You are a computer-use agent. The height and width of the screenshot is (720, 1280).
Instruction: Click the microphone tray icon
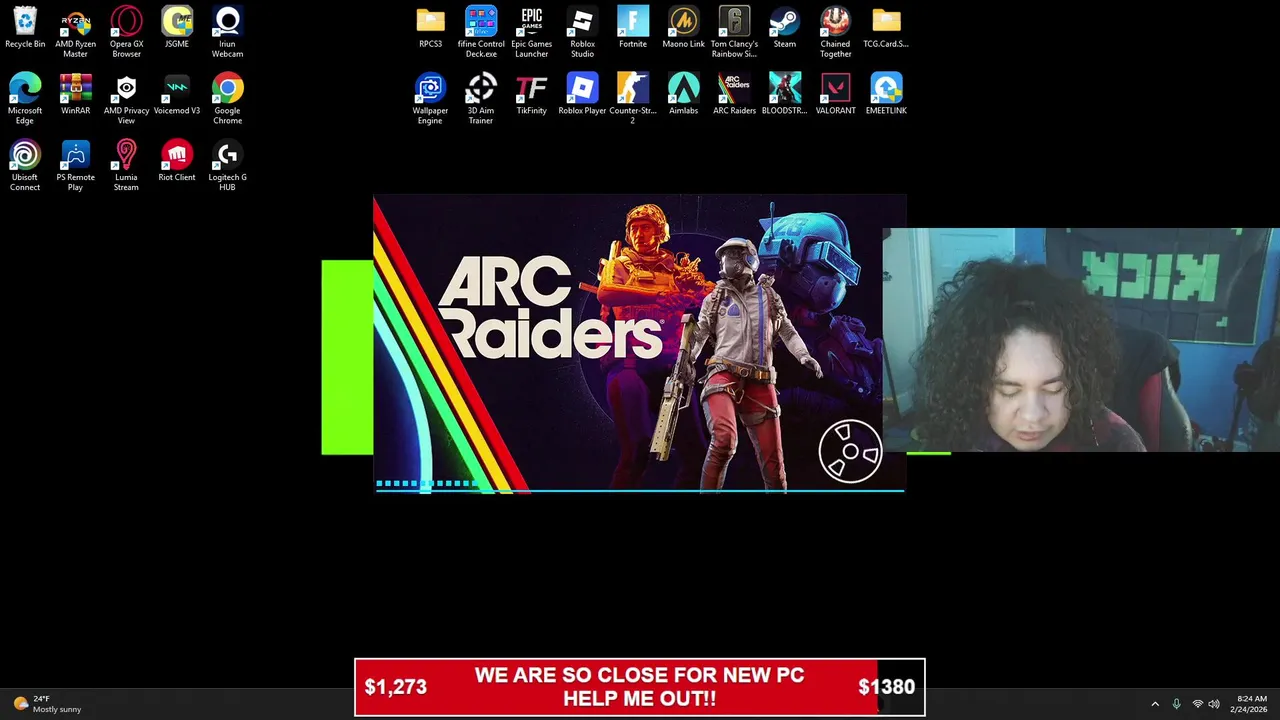(1176, 704)
